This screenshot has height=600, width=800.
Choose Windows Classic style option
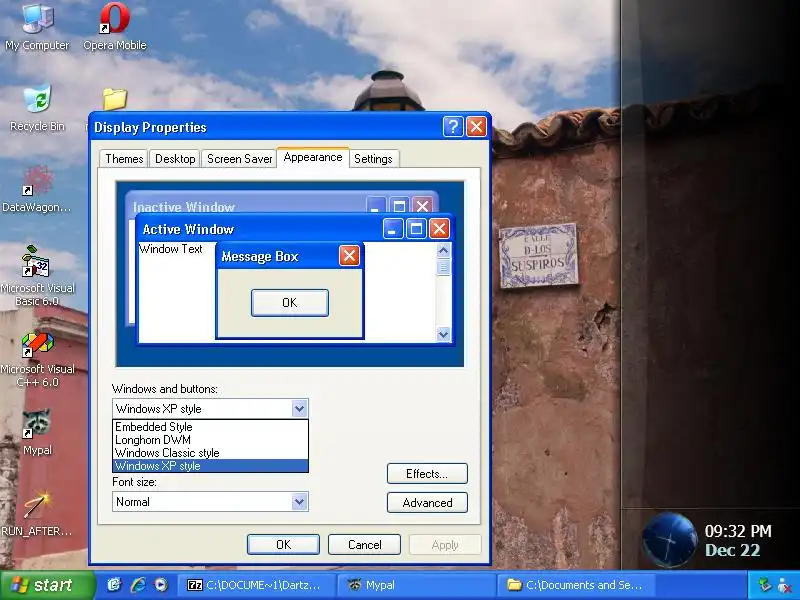tap(210, 453)
